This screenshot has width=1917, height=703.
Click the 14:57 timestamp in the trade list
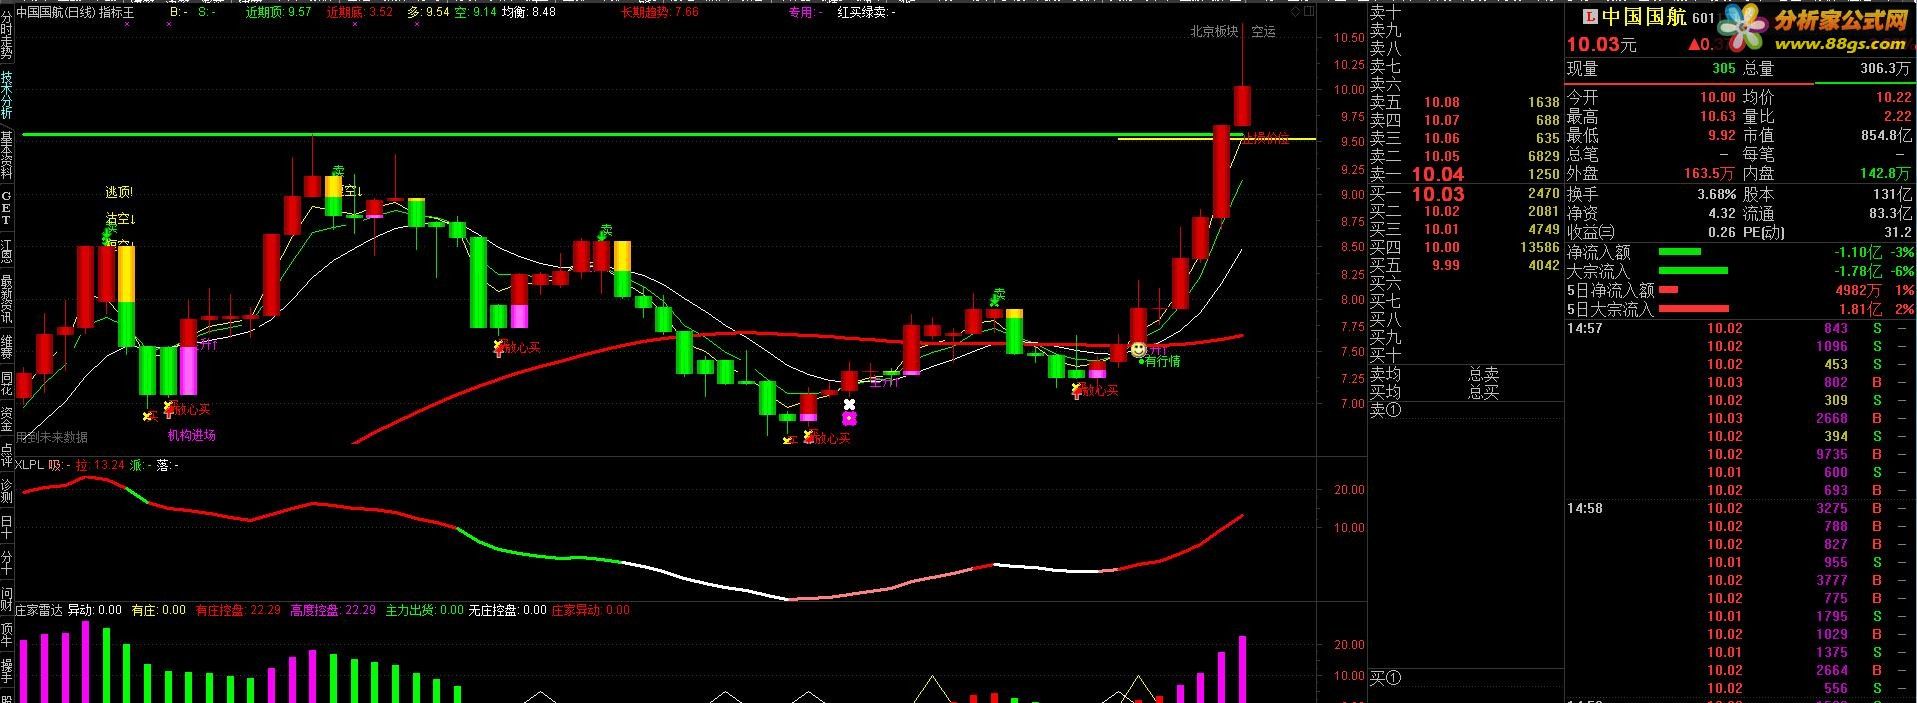1585,328
